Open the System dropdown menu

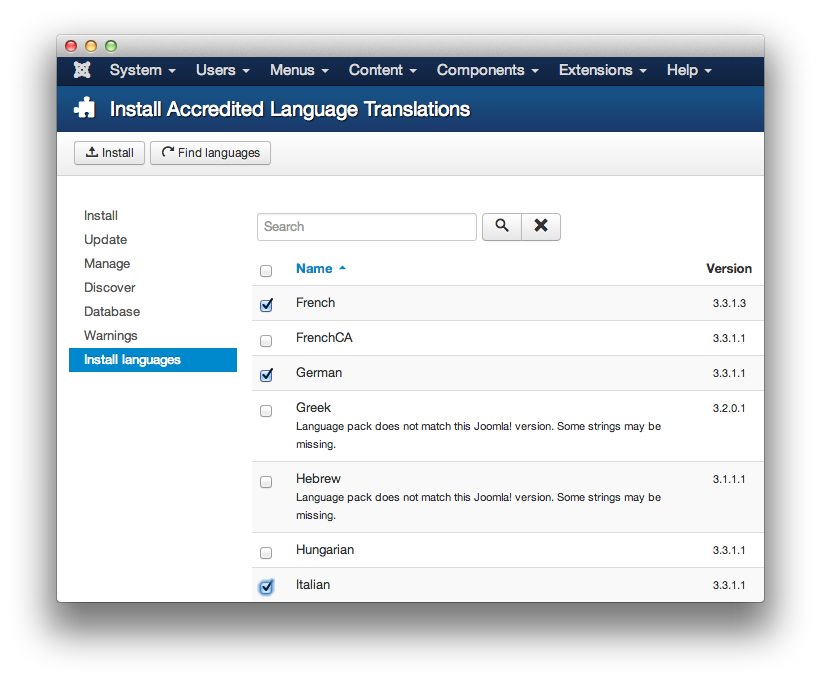click(x=141, y=70)
